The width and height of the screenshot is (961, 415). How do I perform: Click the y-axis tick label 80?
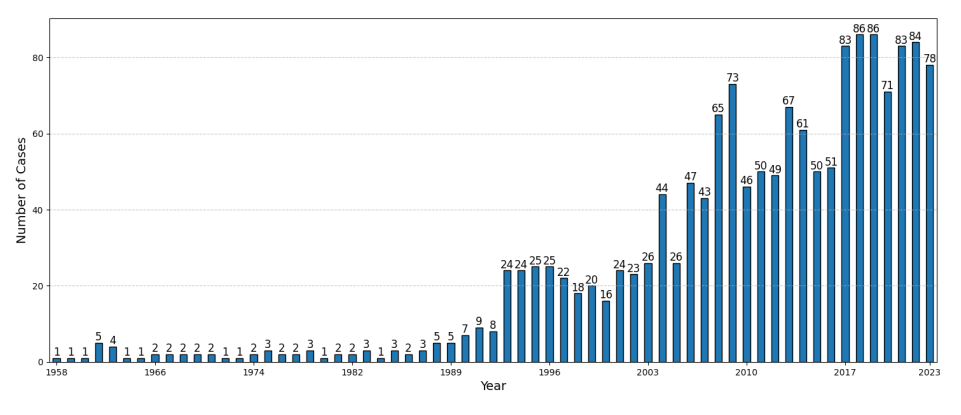click(39, 58)
